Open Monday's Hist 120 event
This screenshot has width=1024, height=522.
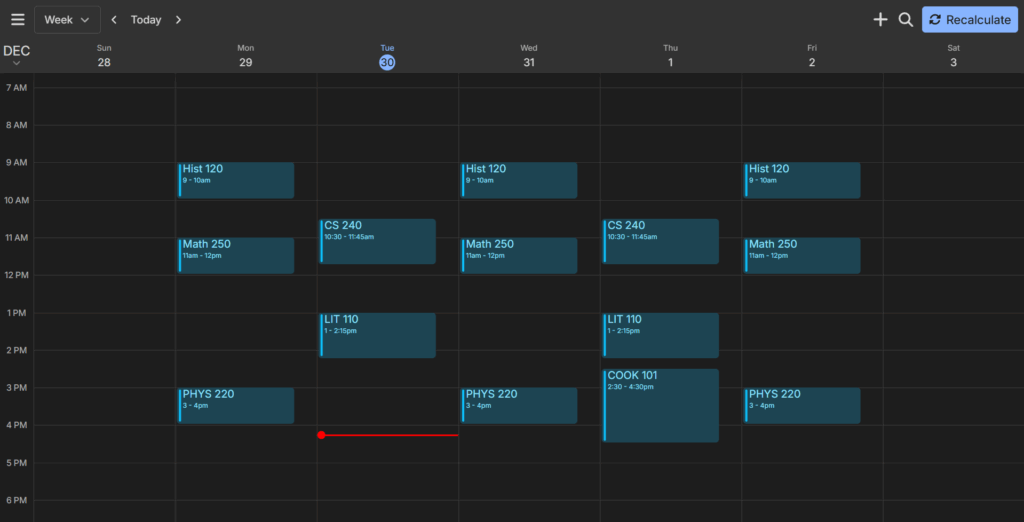[236, 180]
